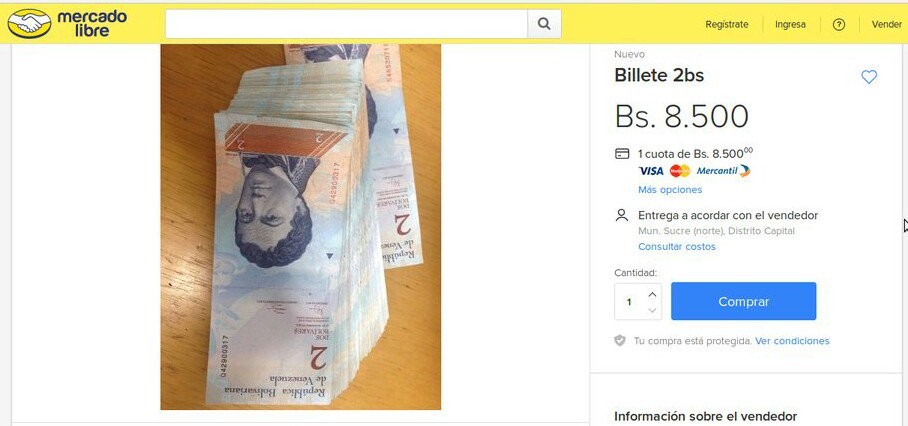Click the Mercado Libre handshake logo

[30, 24]
